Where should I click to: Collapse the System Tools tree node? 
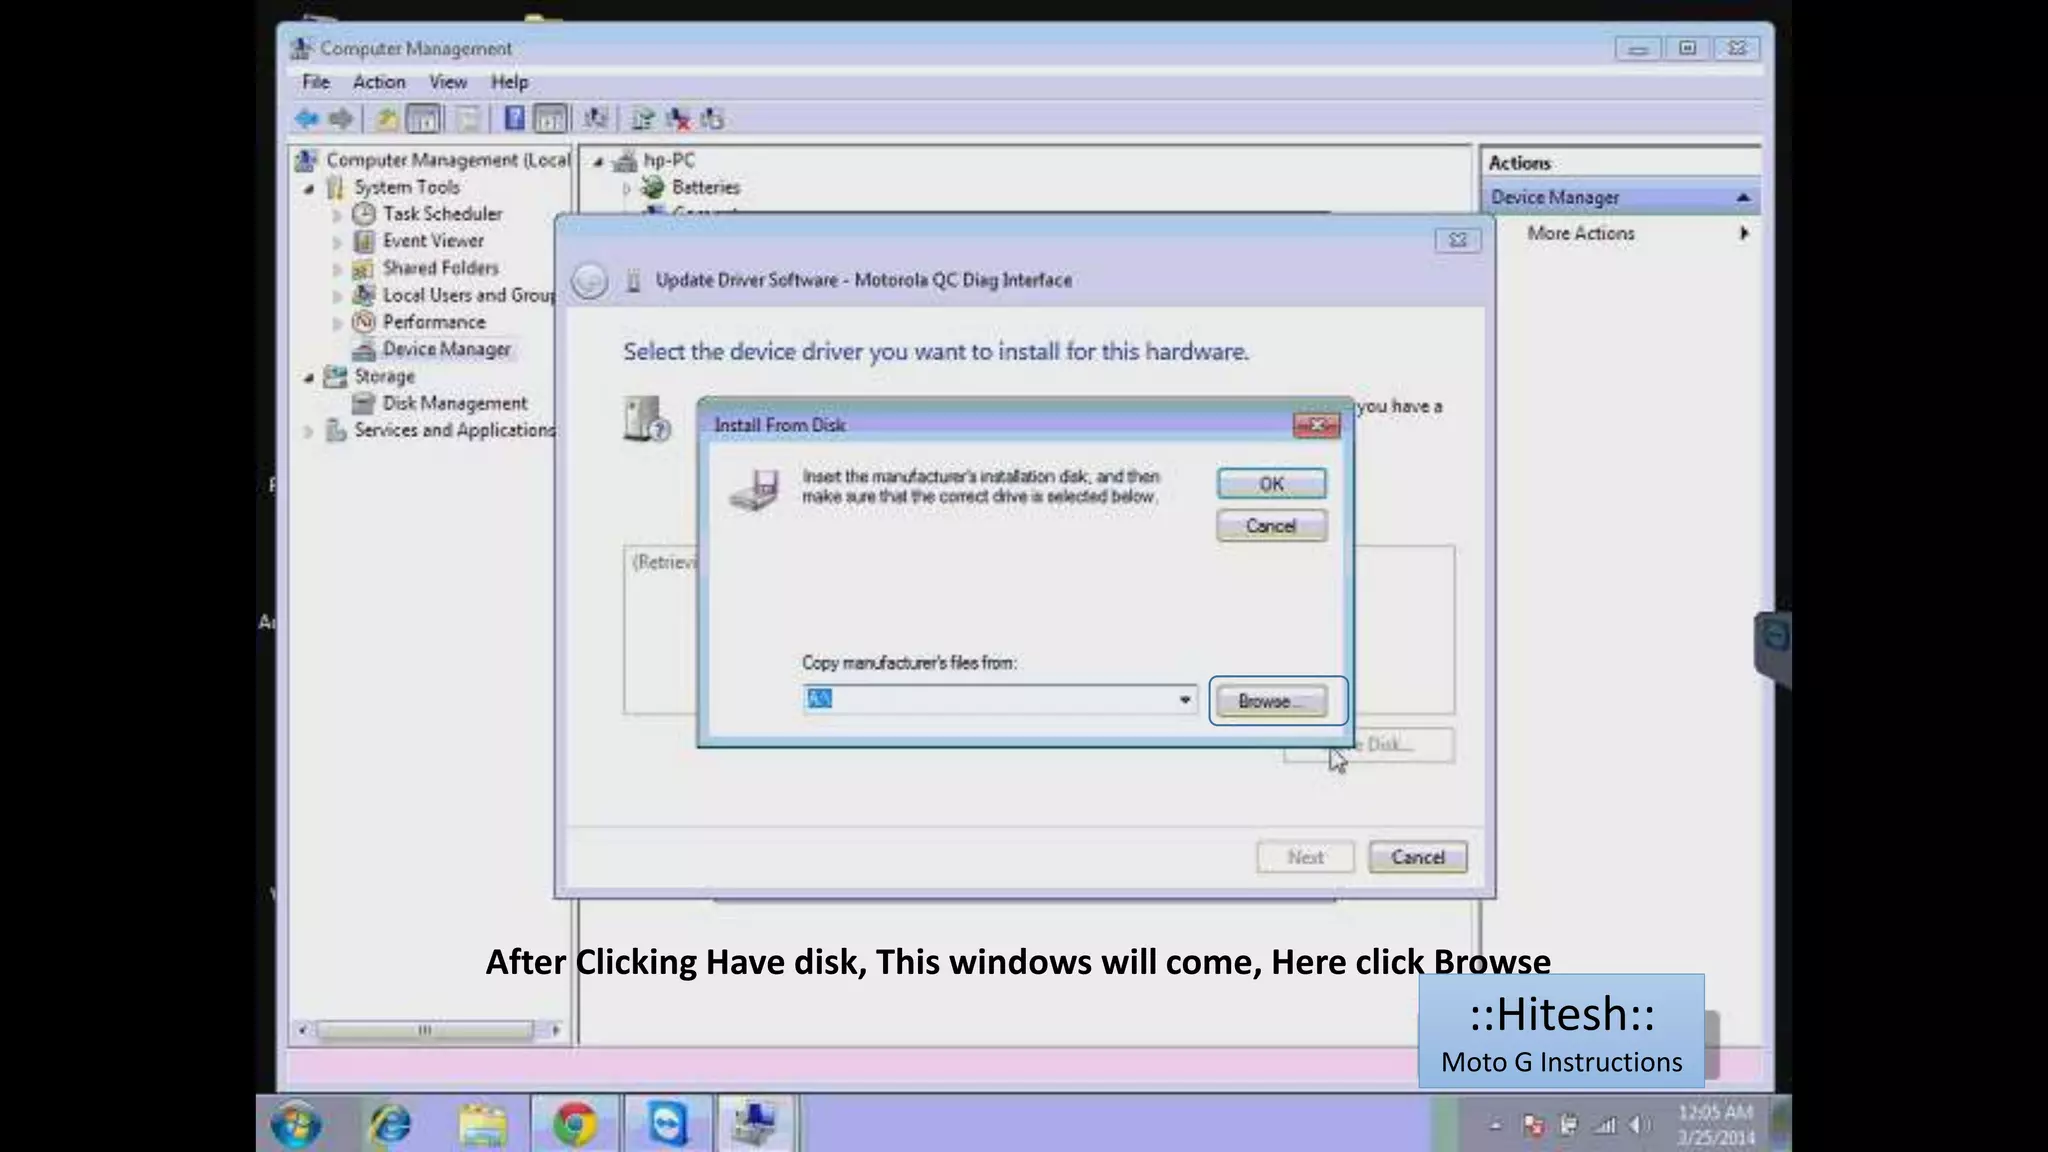(309, 188)
